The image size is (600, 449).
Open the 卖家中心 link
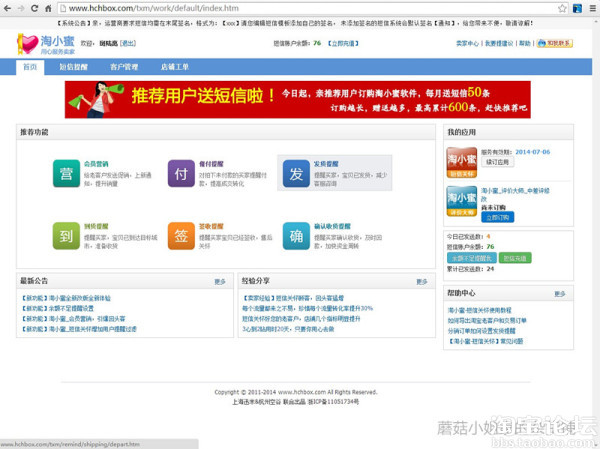[x=468, y=43]
